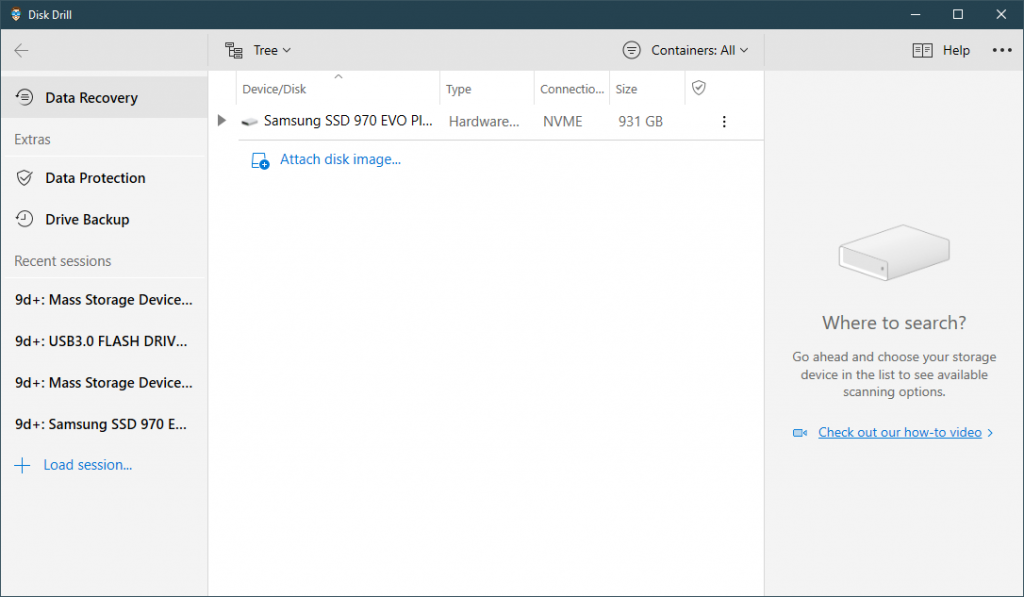1024x597 pixels.
Task: Open Samsung SSD row kebab menu
Action: pyautogui.click(x=724, y=122)
